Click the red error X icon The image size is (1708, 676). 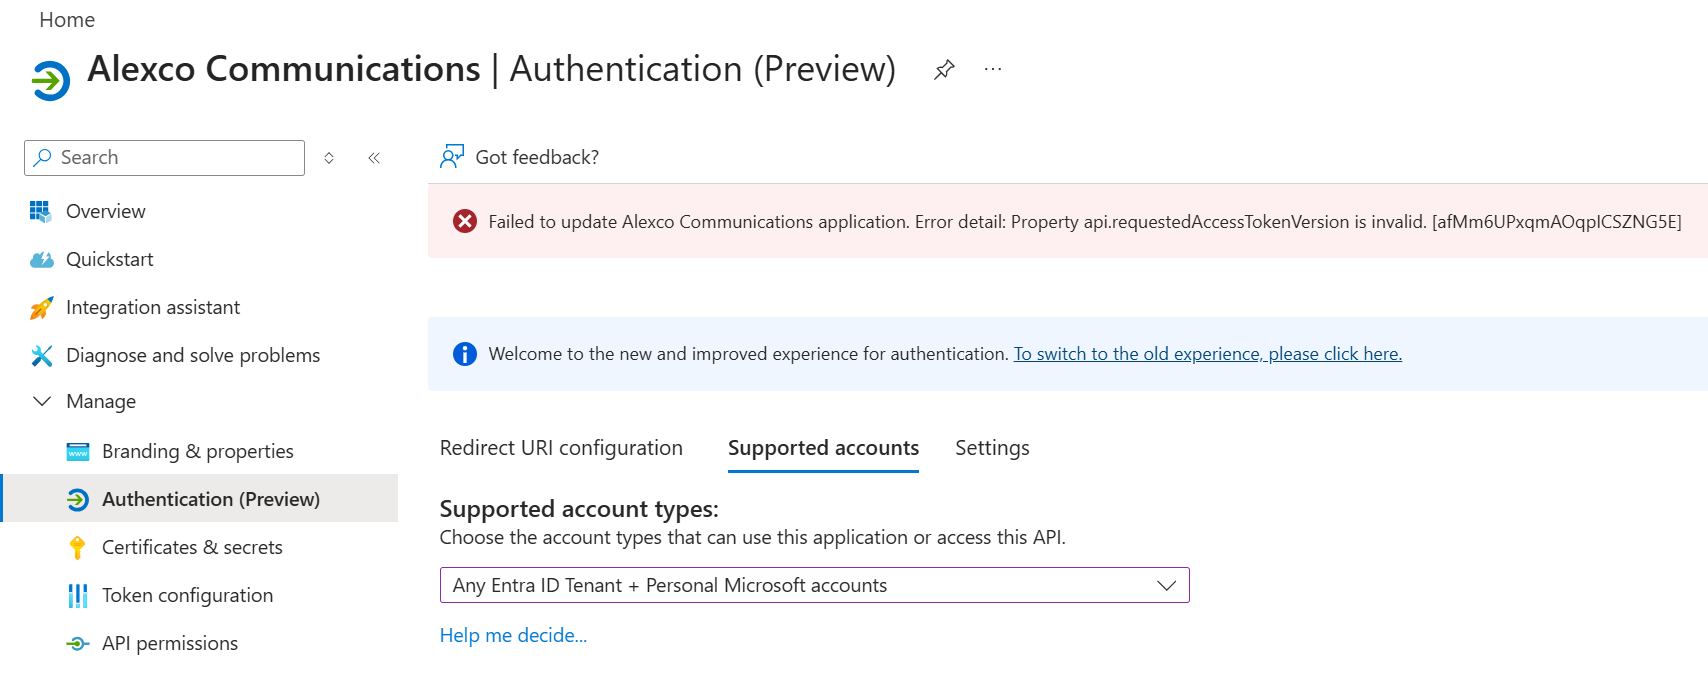coord(465,221)
